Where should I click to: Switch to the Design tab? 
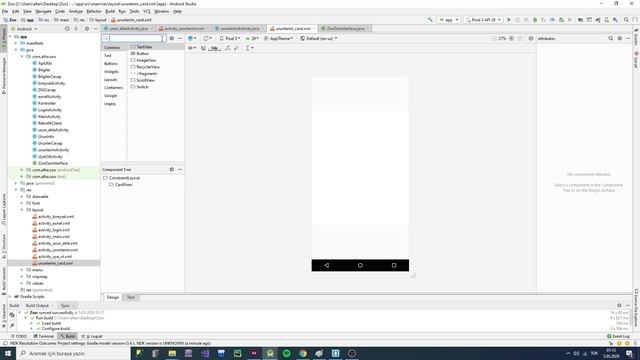click(113, 297)
